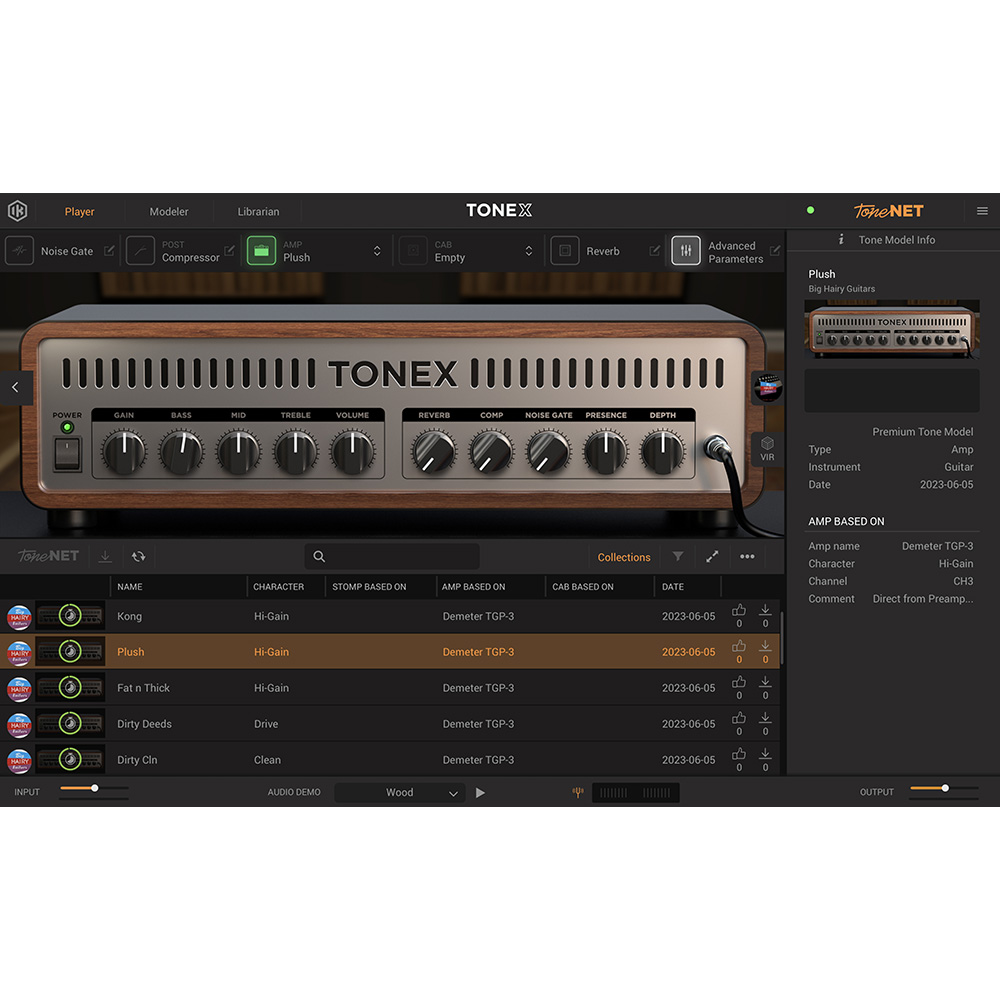Adjust the OUTPUT level slider
The width and height of the screenshot is (1000, 1000).
coord(945,789)
